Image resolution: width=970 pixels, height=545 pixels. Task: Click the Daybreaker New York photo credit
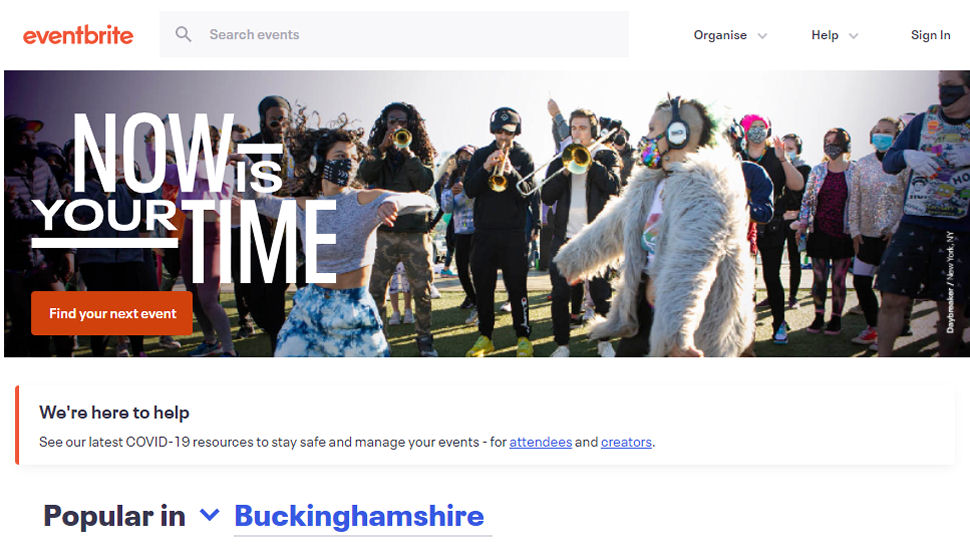click(x=950, y=282)
